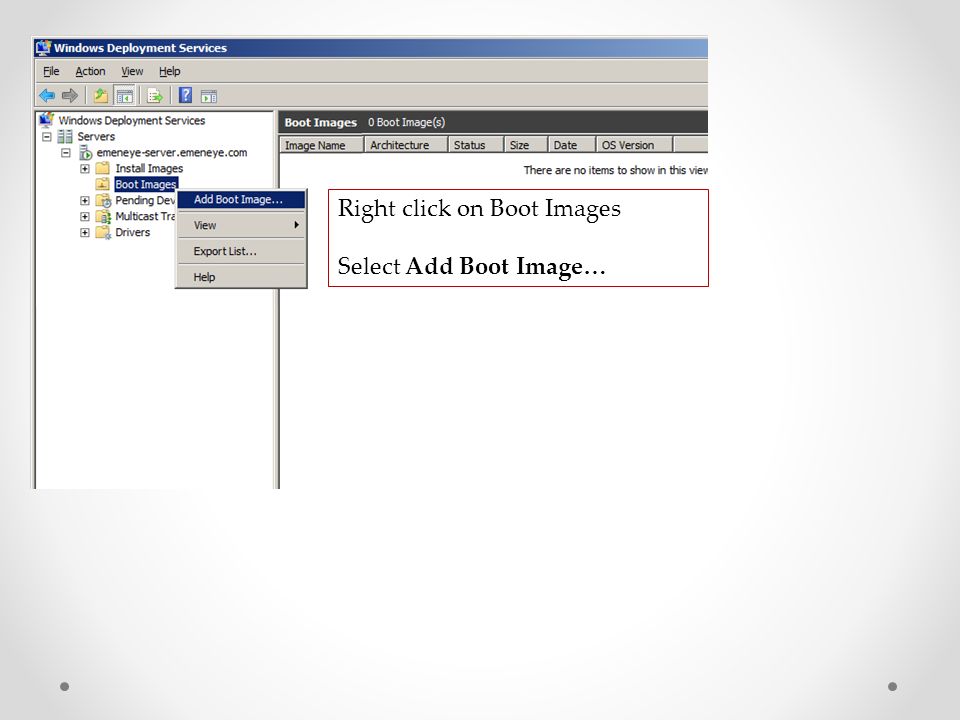Click the "0 Boot Image(s)" count text
The width and height of the screenshot is (960, 720).
point(407,122)
